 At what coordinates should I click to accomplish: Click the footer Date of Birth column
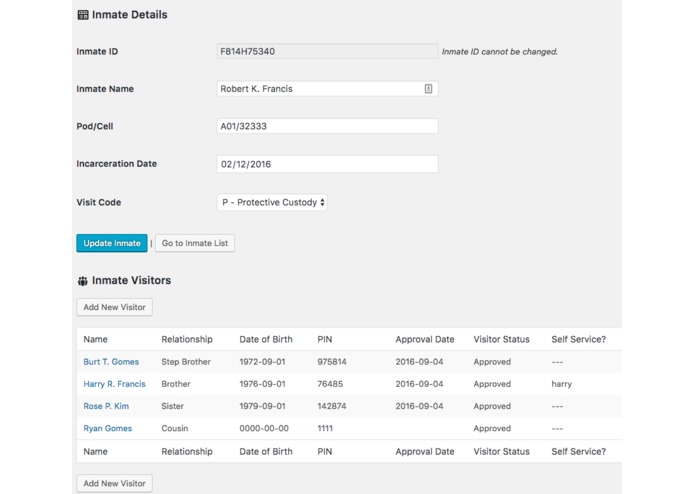266,451
